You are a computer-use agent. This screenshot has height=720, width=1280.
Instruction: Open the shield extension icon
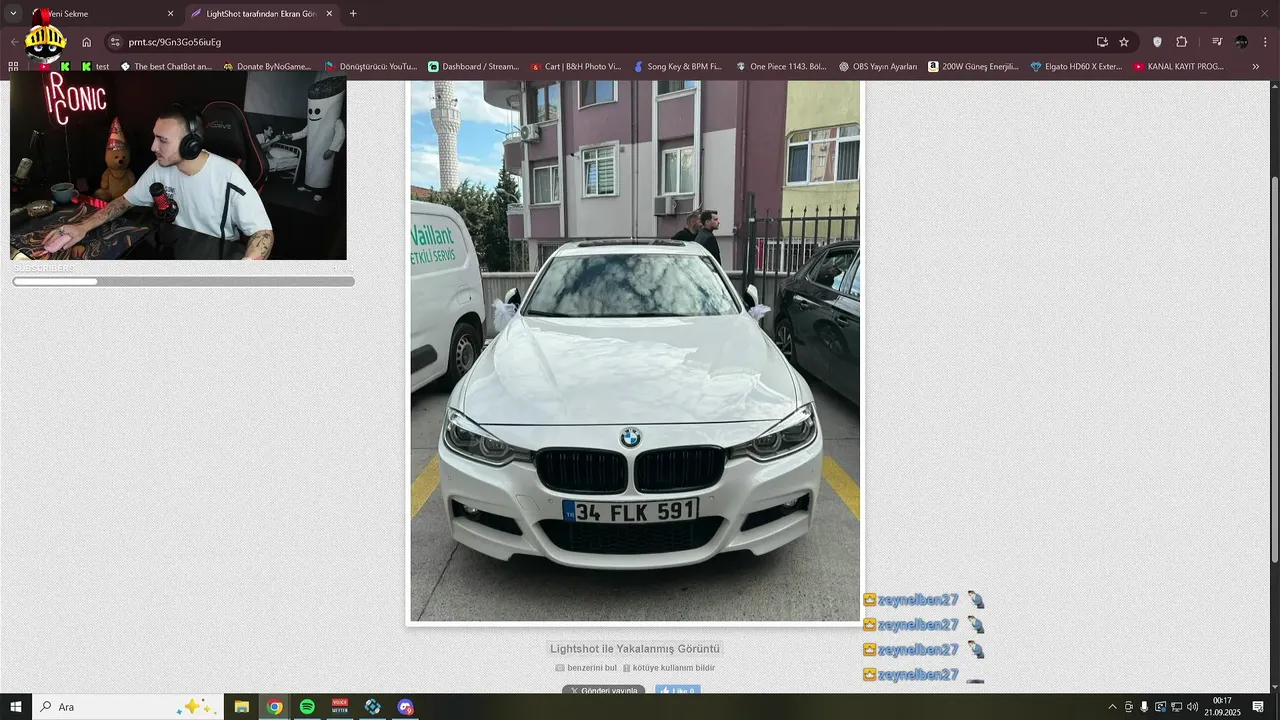coord(1158,42)
